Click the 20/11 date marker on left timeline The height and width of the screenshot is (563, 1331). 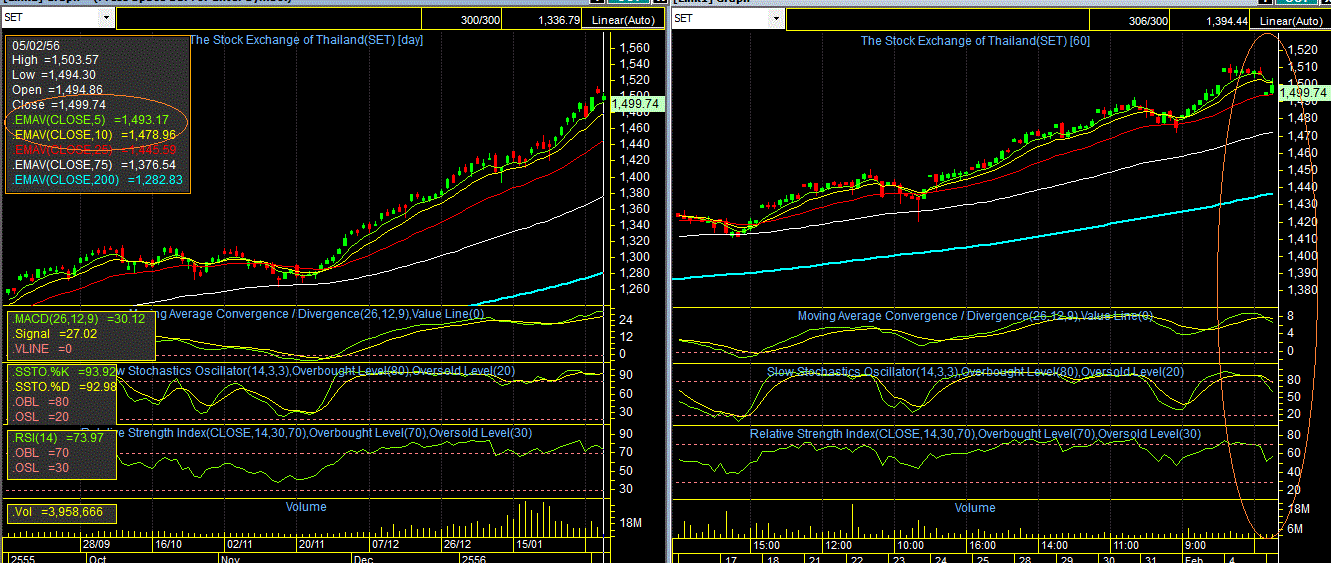pos(312,545)
